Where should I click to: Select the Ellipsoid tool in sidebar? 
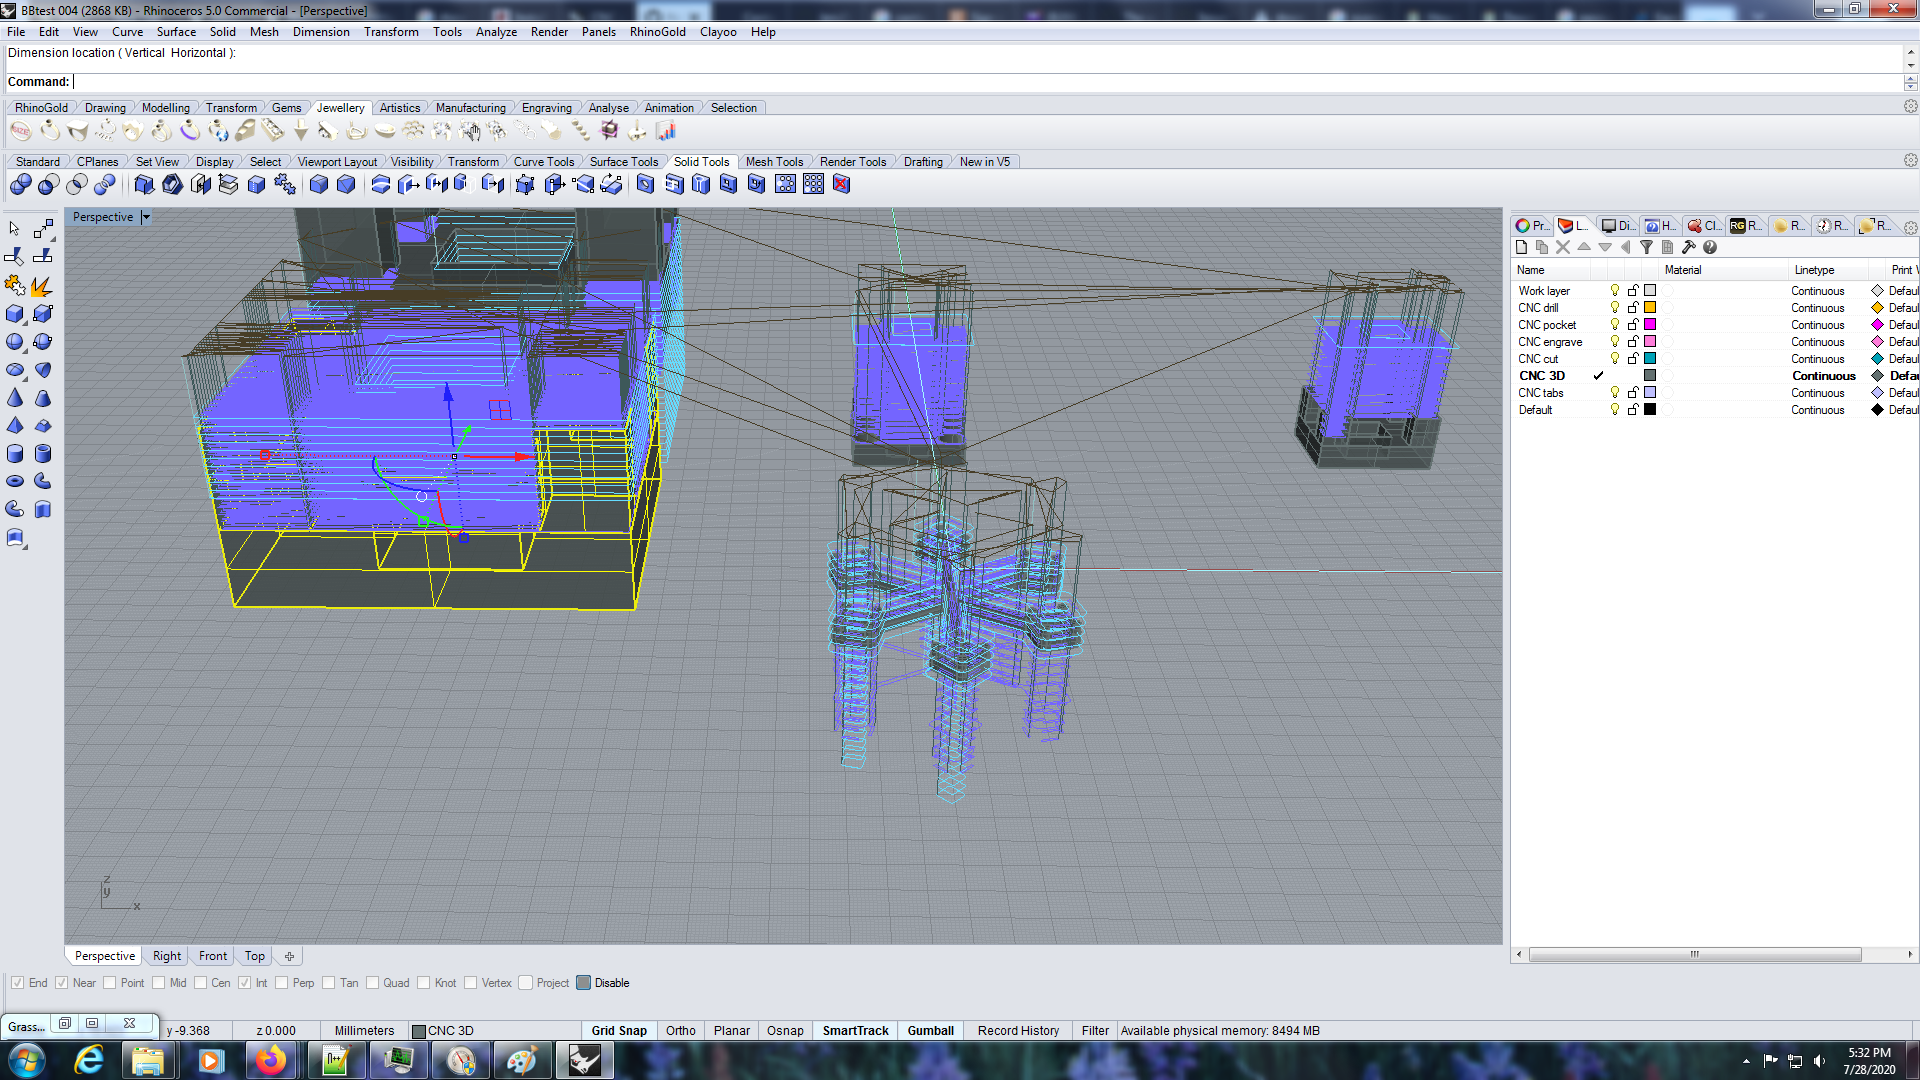click(x=15, y=370)
